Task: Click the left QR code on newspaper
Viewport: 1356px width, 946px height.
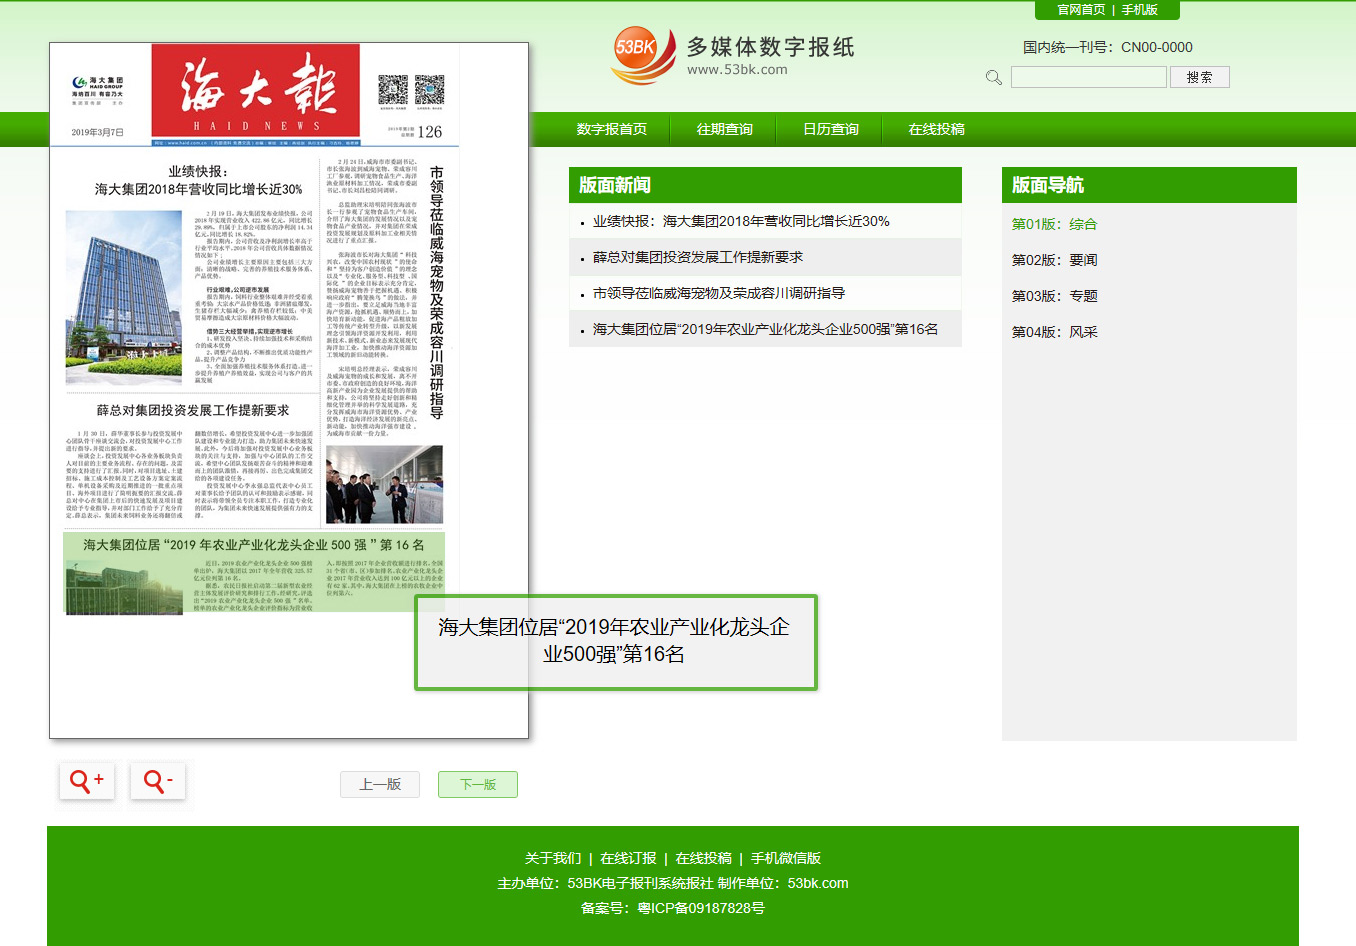Action: pos(393,90)
